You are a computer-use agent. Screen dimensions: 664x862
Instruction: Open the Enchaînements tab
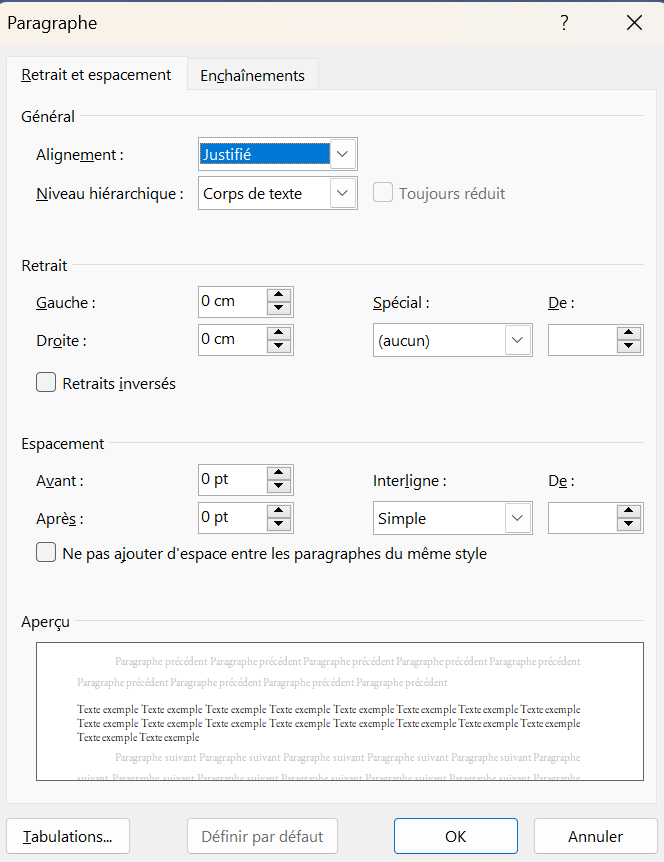click(252, 75)
